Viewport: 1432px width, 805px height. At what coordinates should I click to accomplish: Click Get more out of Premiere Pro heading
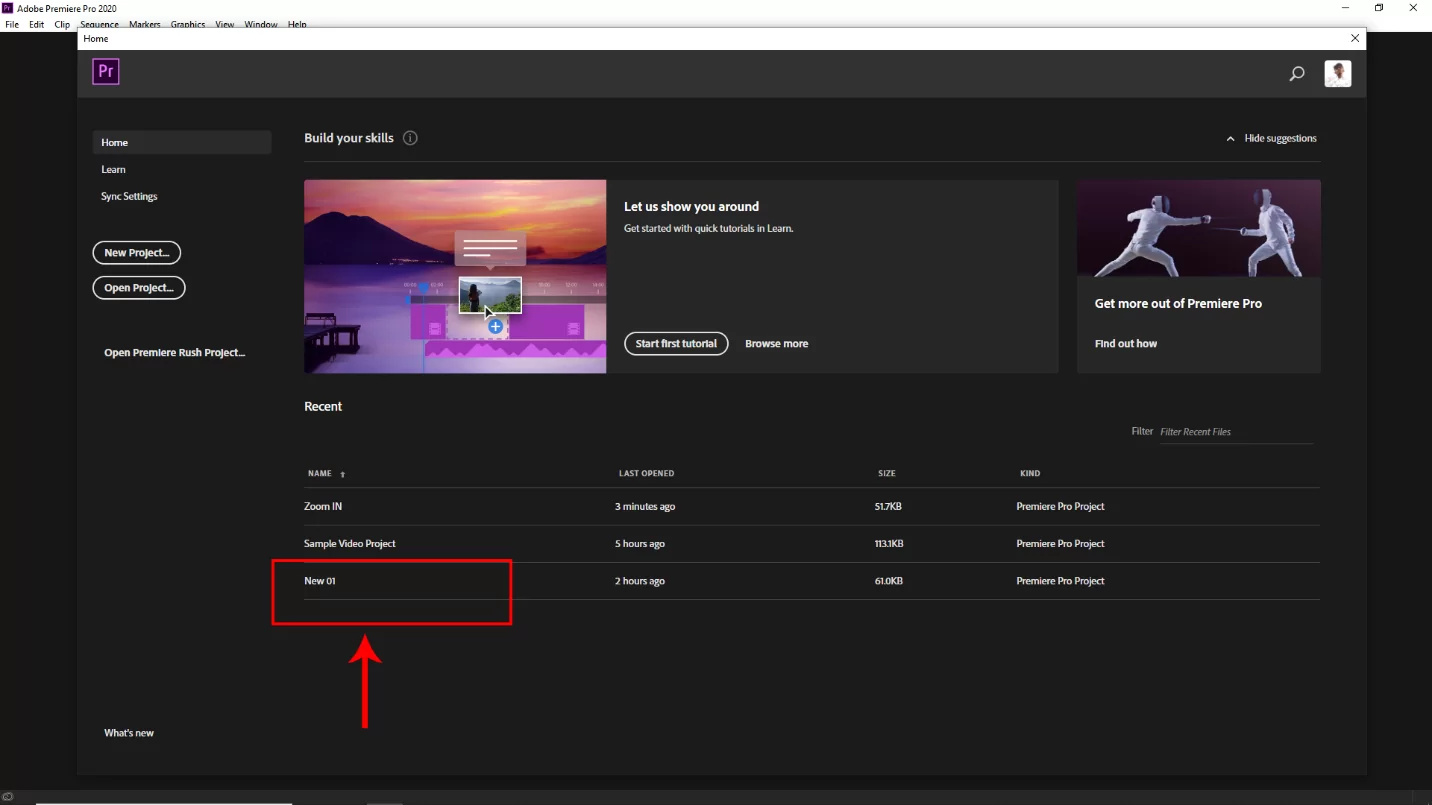pos(1178,303)
